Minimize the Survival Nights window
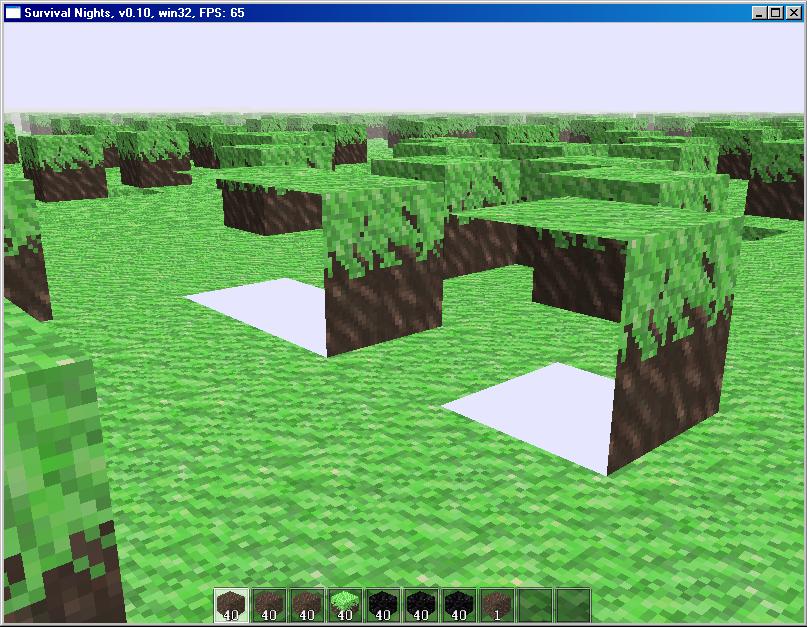Viewport: 807px width, 627px height. tap(759, 12)
